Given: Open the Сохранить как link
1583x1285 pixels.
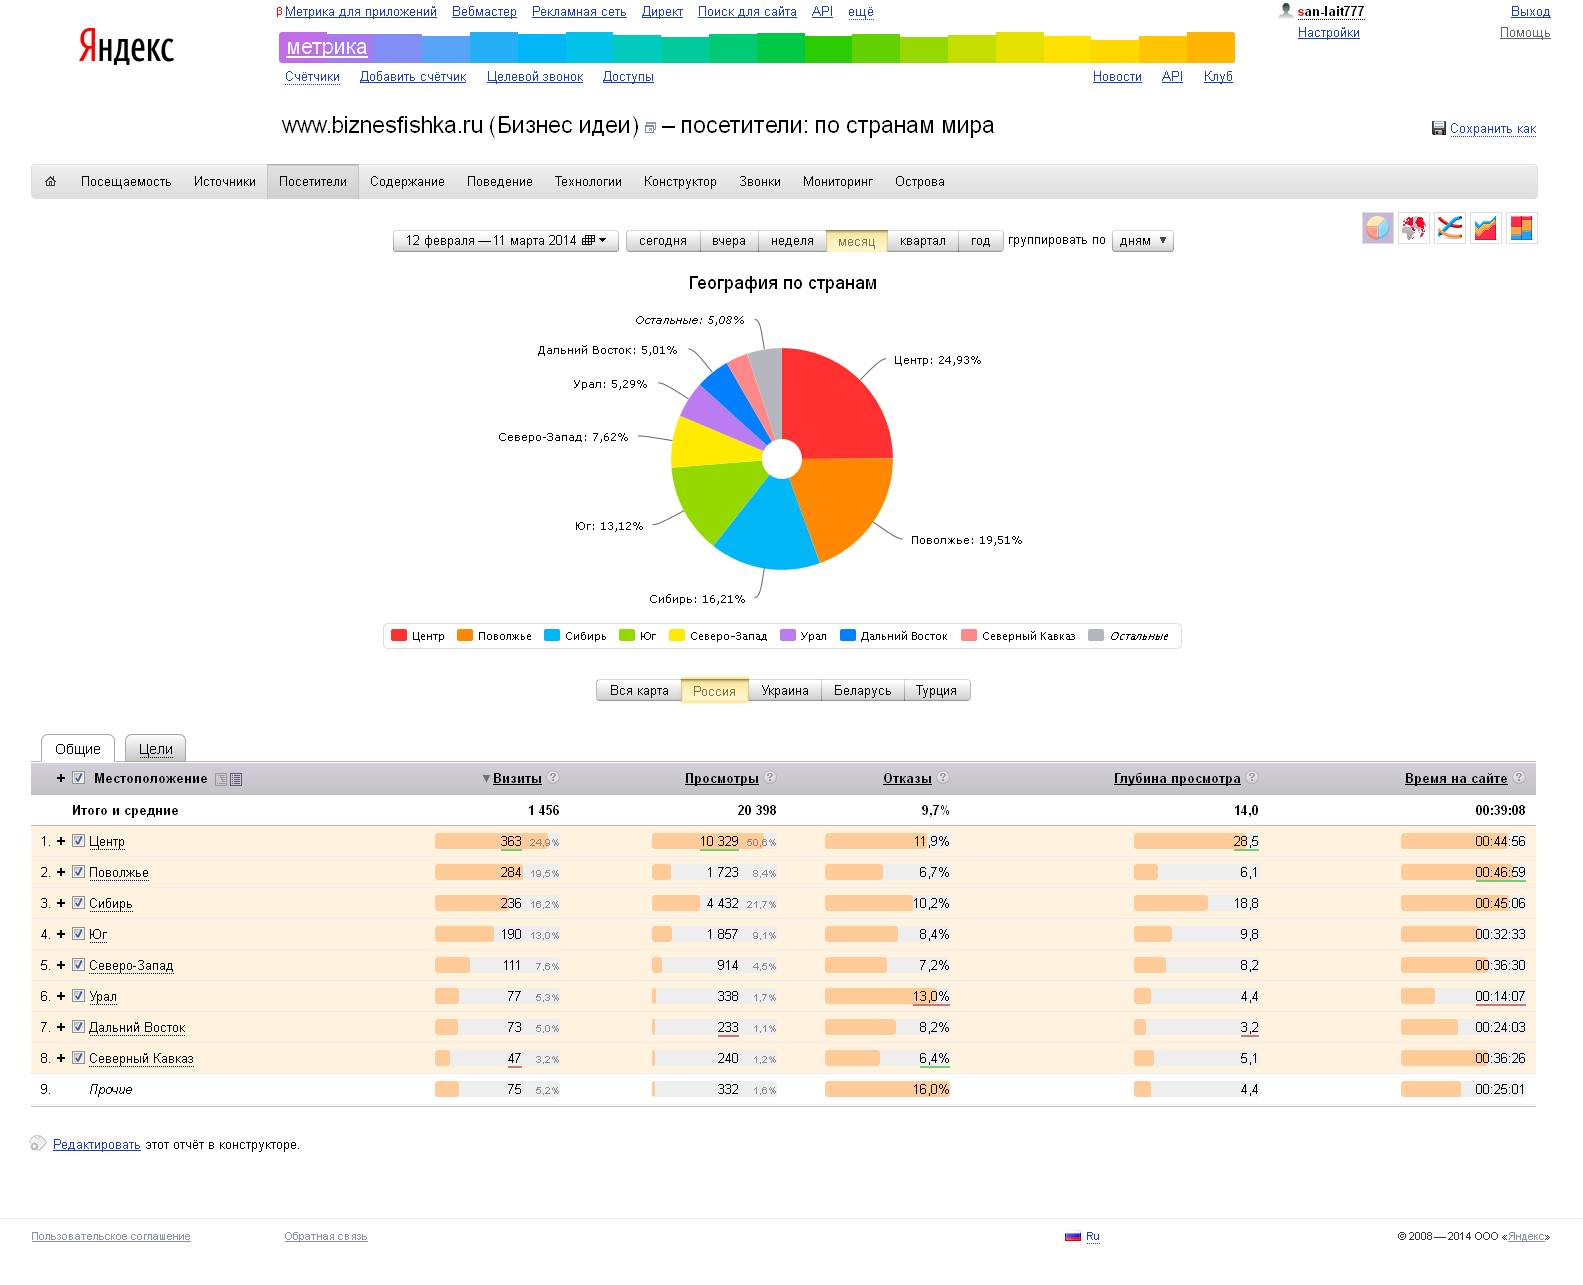Looking at the screenshot, I should 1493,128.
